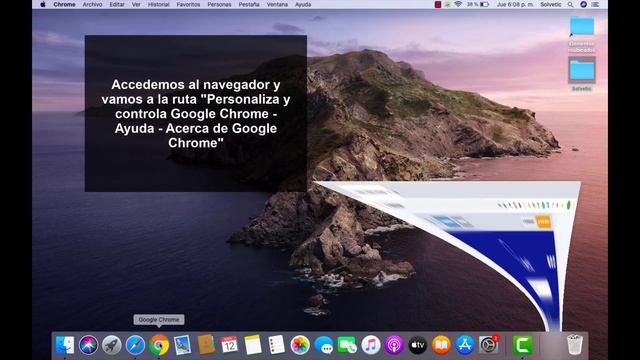
Task: Open Launchpad rocket icon in Dock
Action: pos(112,345)
